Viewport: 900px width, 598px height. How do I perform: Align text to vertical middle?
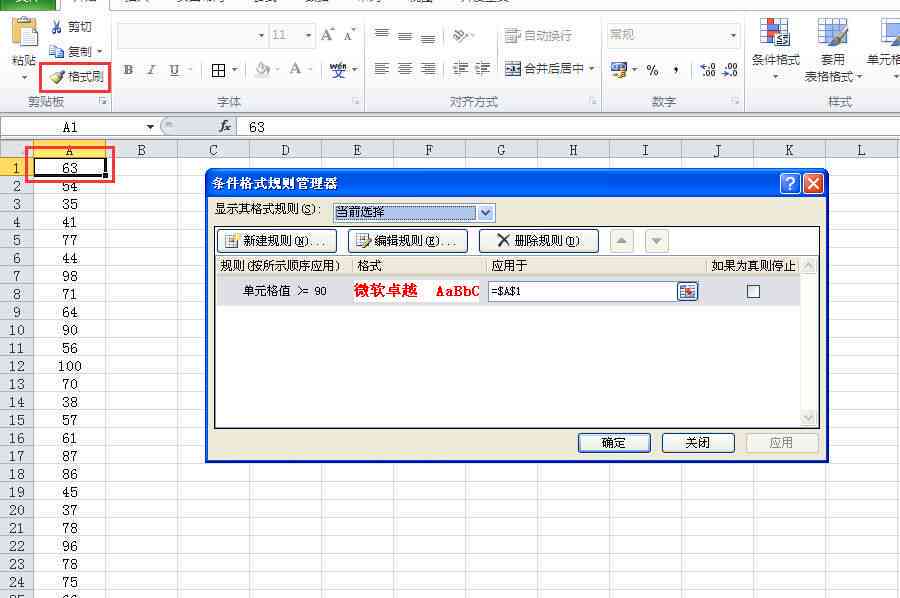(405, 36)
